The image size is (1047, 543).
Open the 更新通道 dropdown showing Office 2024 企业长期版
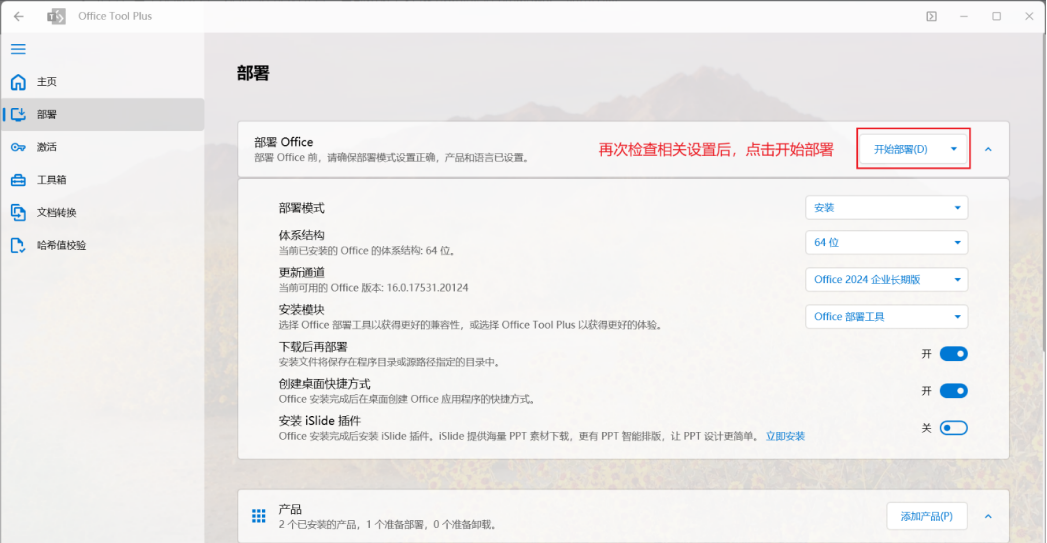click(886, 280)
